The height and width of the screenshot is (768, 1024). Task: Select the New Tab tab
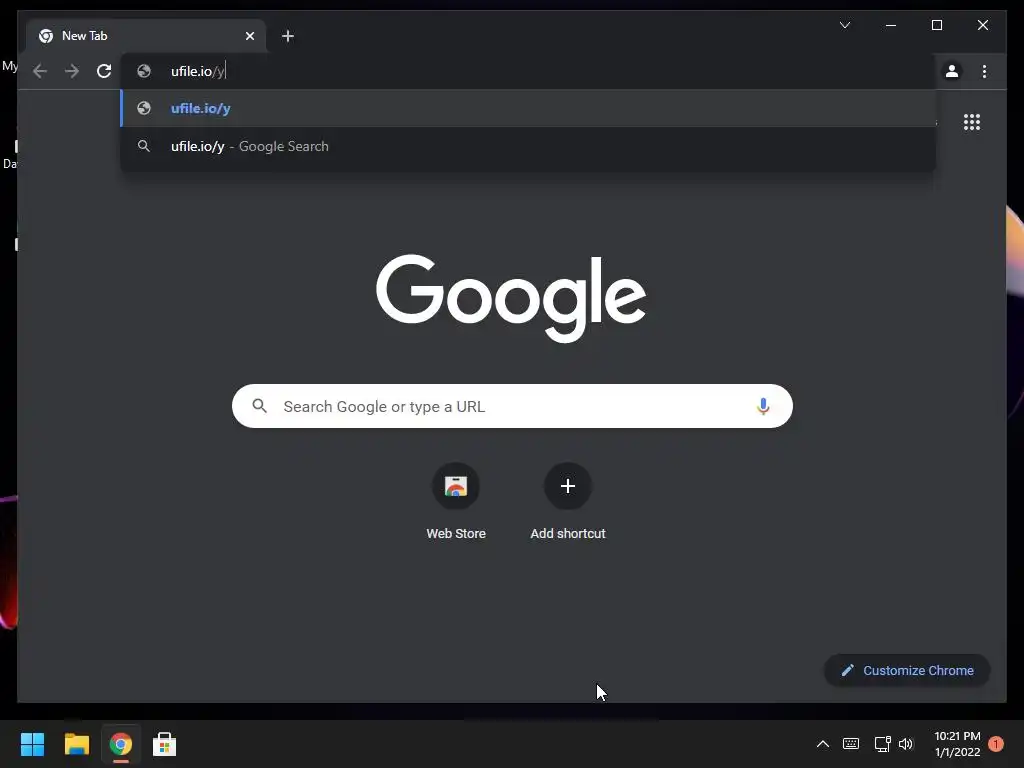pos(146,36)
